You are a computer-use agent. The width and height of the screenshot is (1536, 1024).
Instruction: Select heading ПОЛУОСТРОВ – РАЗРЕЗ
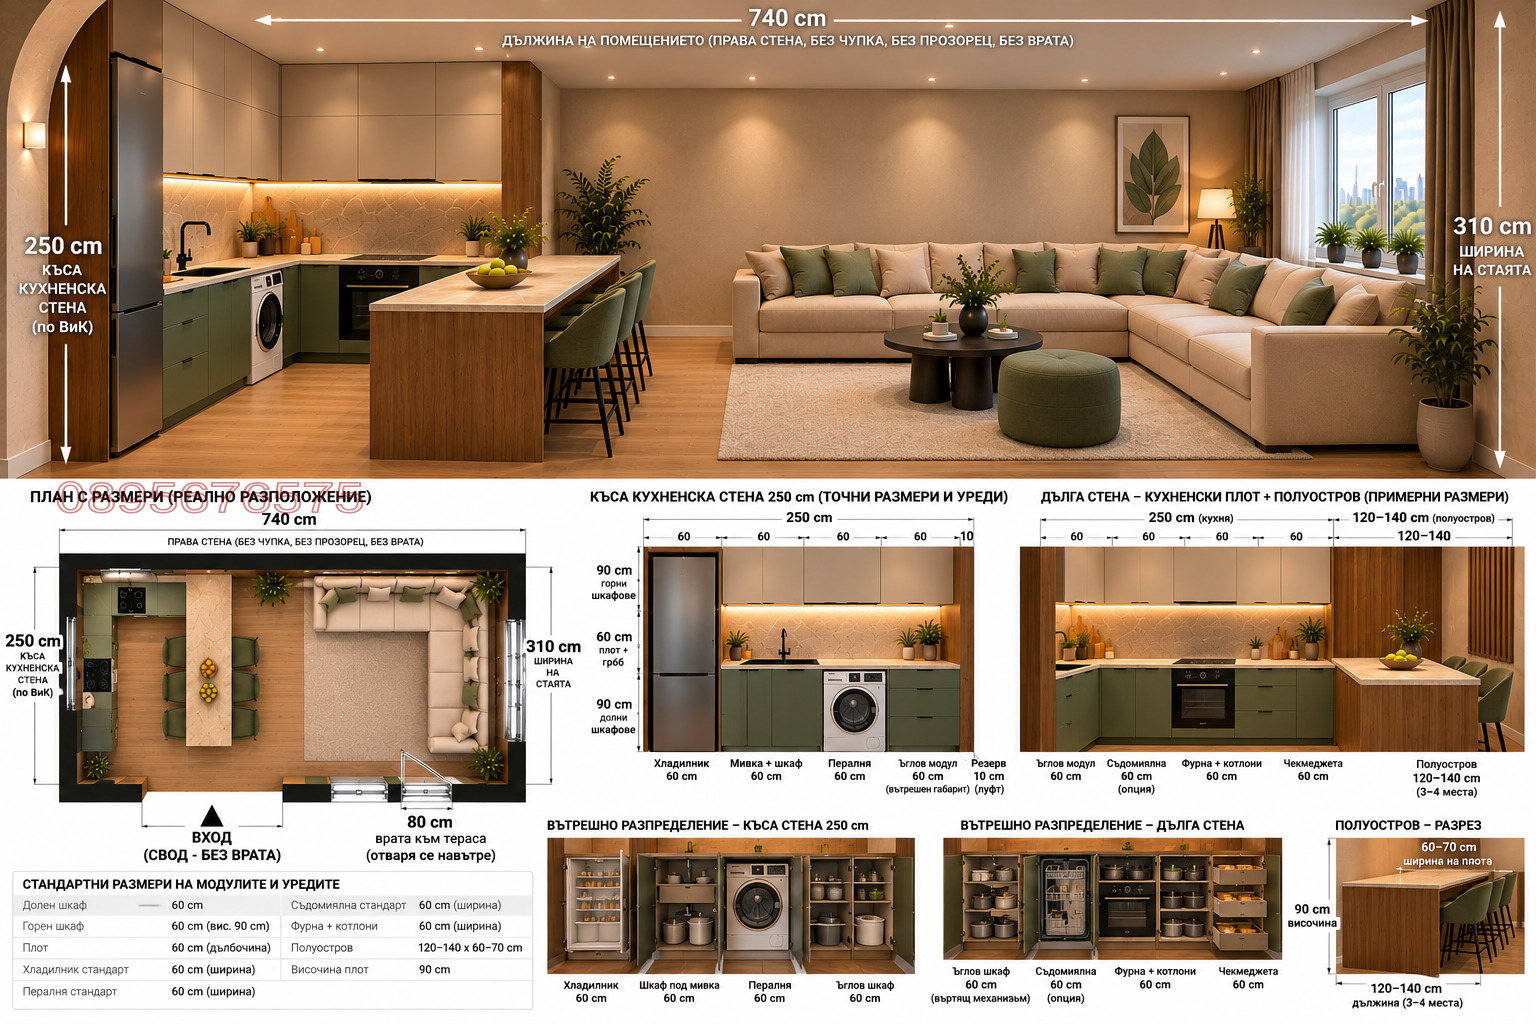[x=1408, y=826]
